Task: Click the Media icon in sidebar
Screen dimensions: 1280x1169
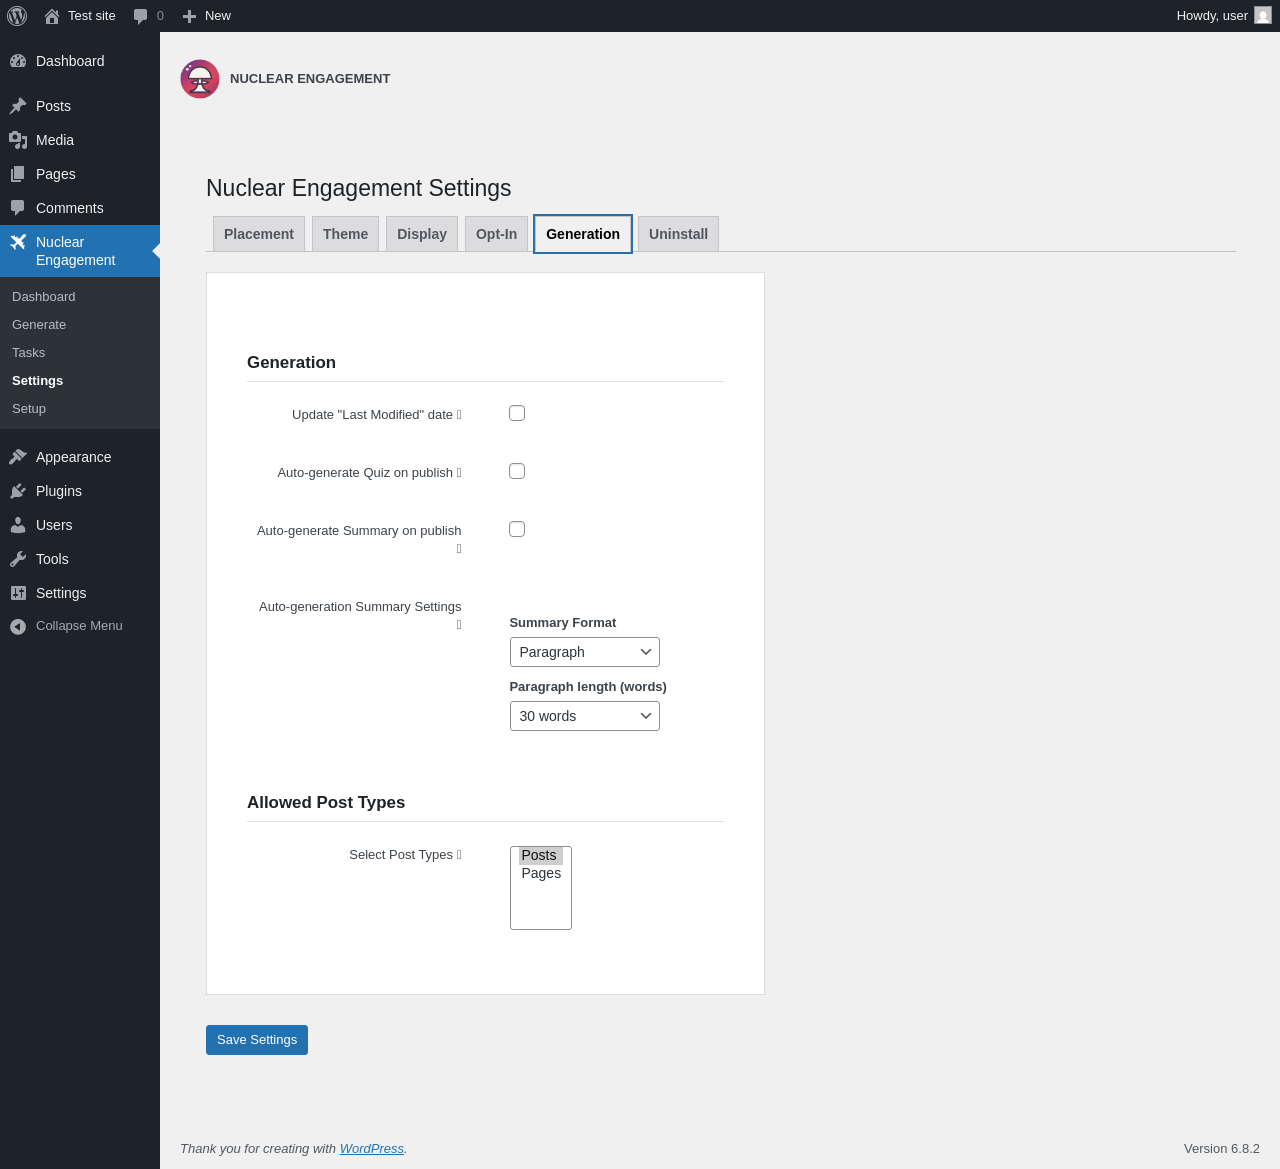Action: pyautogui.click(x=18, y=140)
